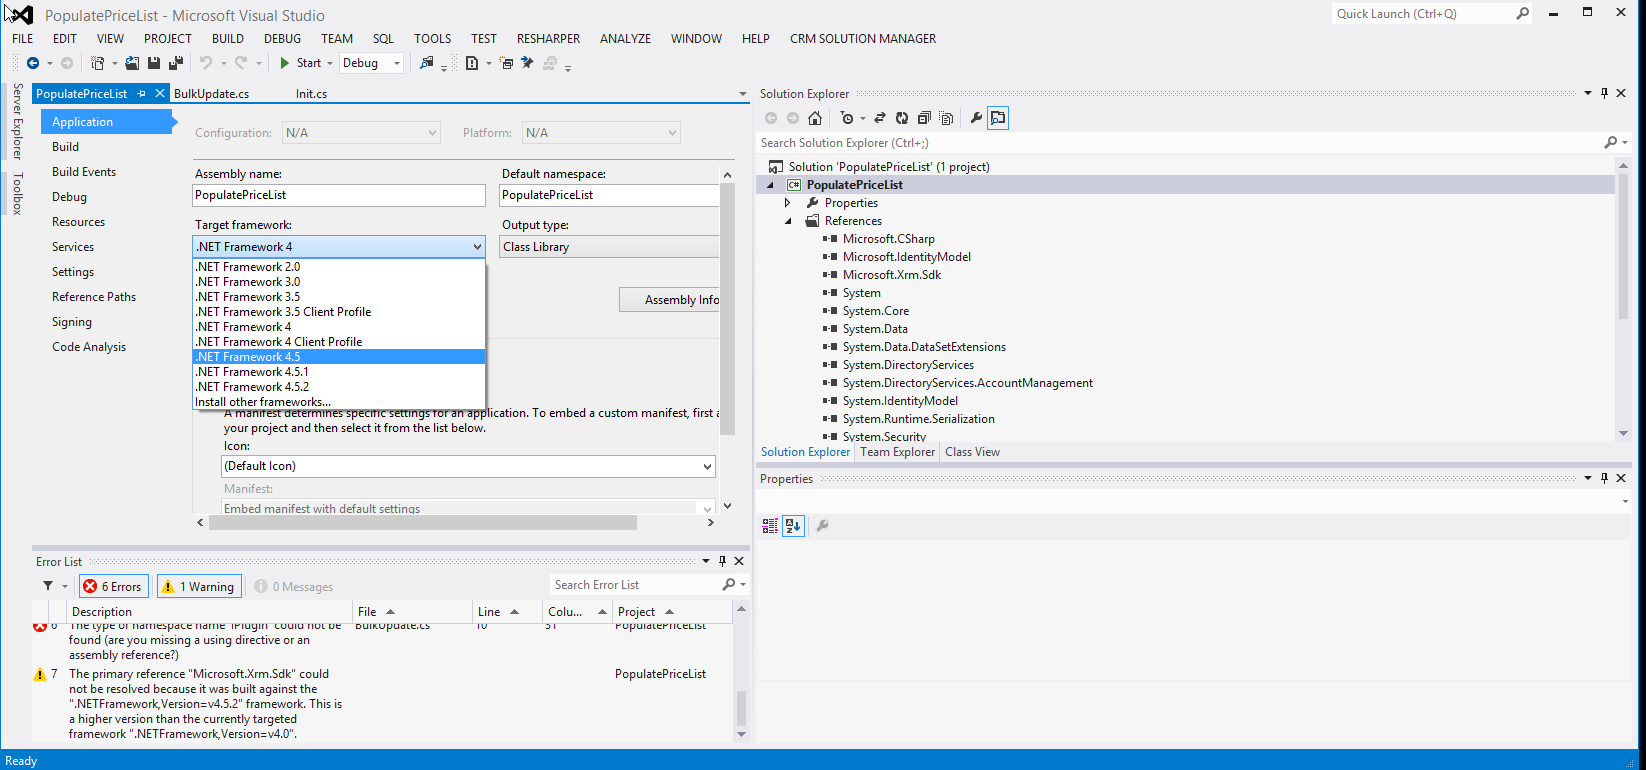Image resolution: width=1646 pixels, height=770 pixels.
Task: Click Pending Changes Filter clock icon
Action: tap(847, 118)
